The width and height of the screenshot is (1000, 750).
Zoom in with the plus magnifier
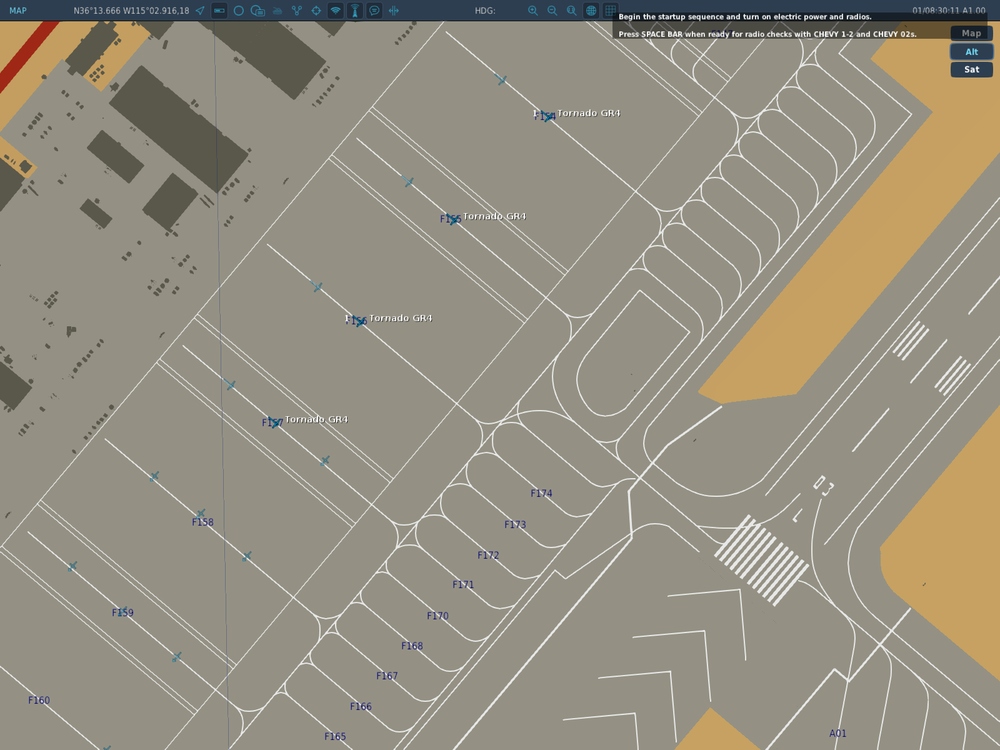(533, 10)
